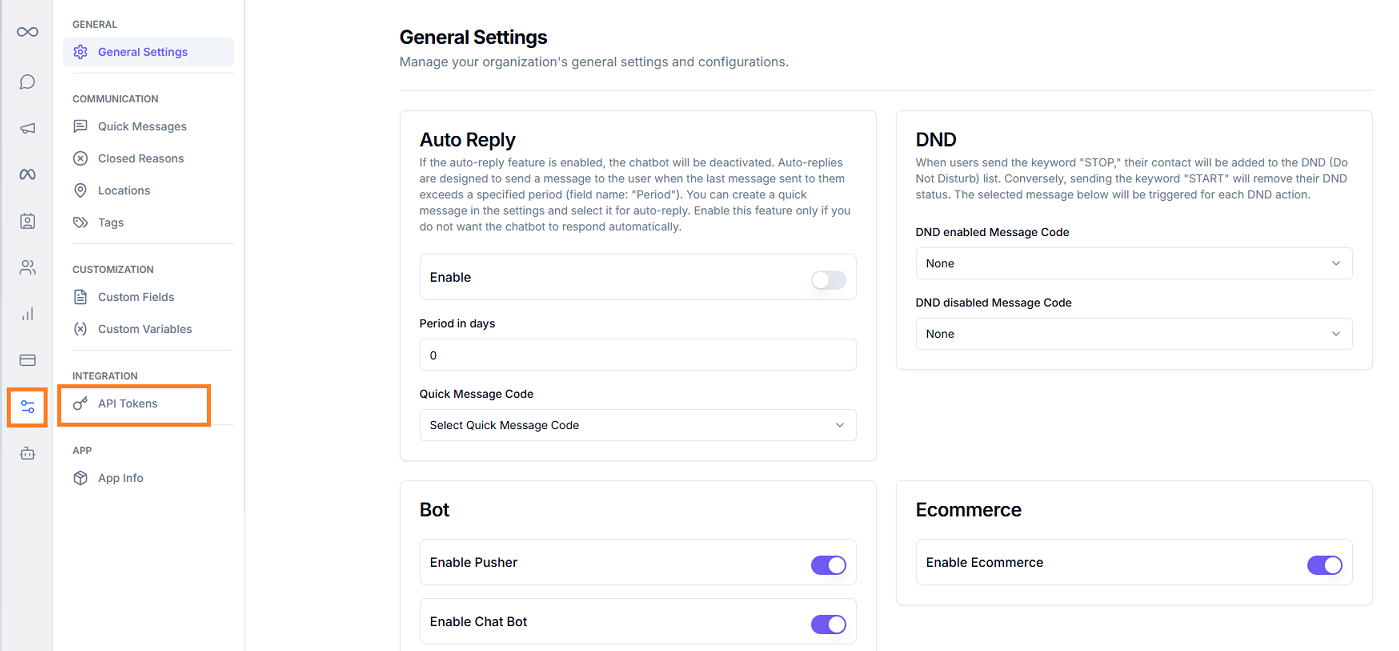This screenshot has width=1399, height=651.
Task: Toggle the Auto Reply Enable switch
Action: pyautogui.click(x=828, y=280)
